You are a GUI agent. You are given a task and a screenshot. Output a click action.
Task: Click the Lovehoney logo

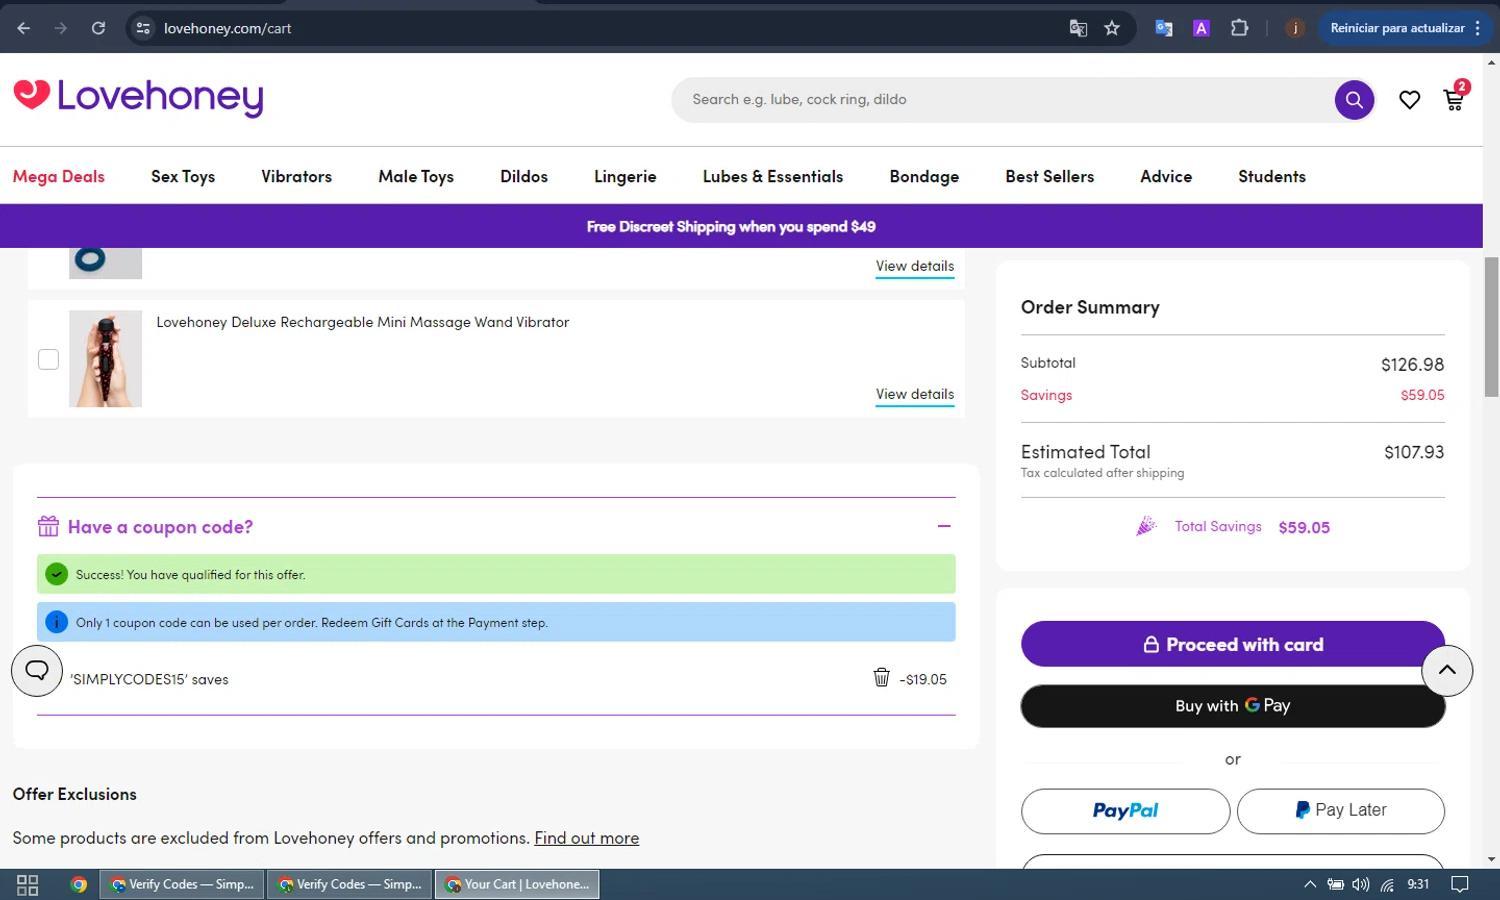[138, 98]
